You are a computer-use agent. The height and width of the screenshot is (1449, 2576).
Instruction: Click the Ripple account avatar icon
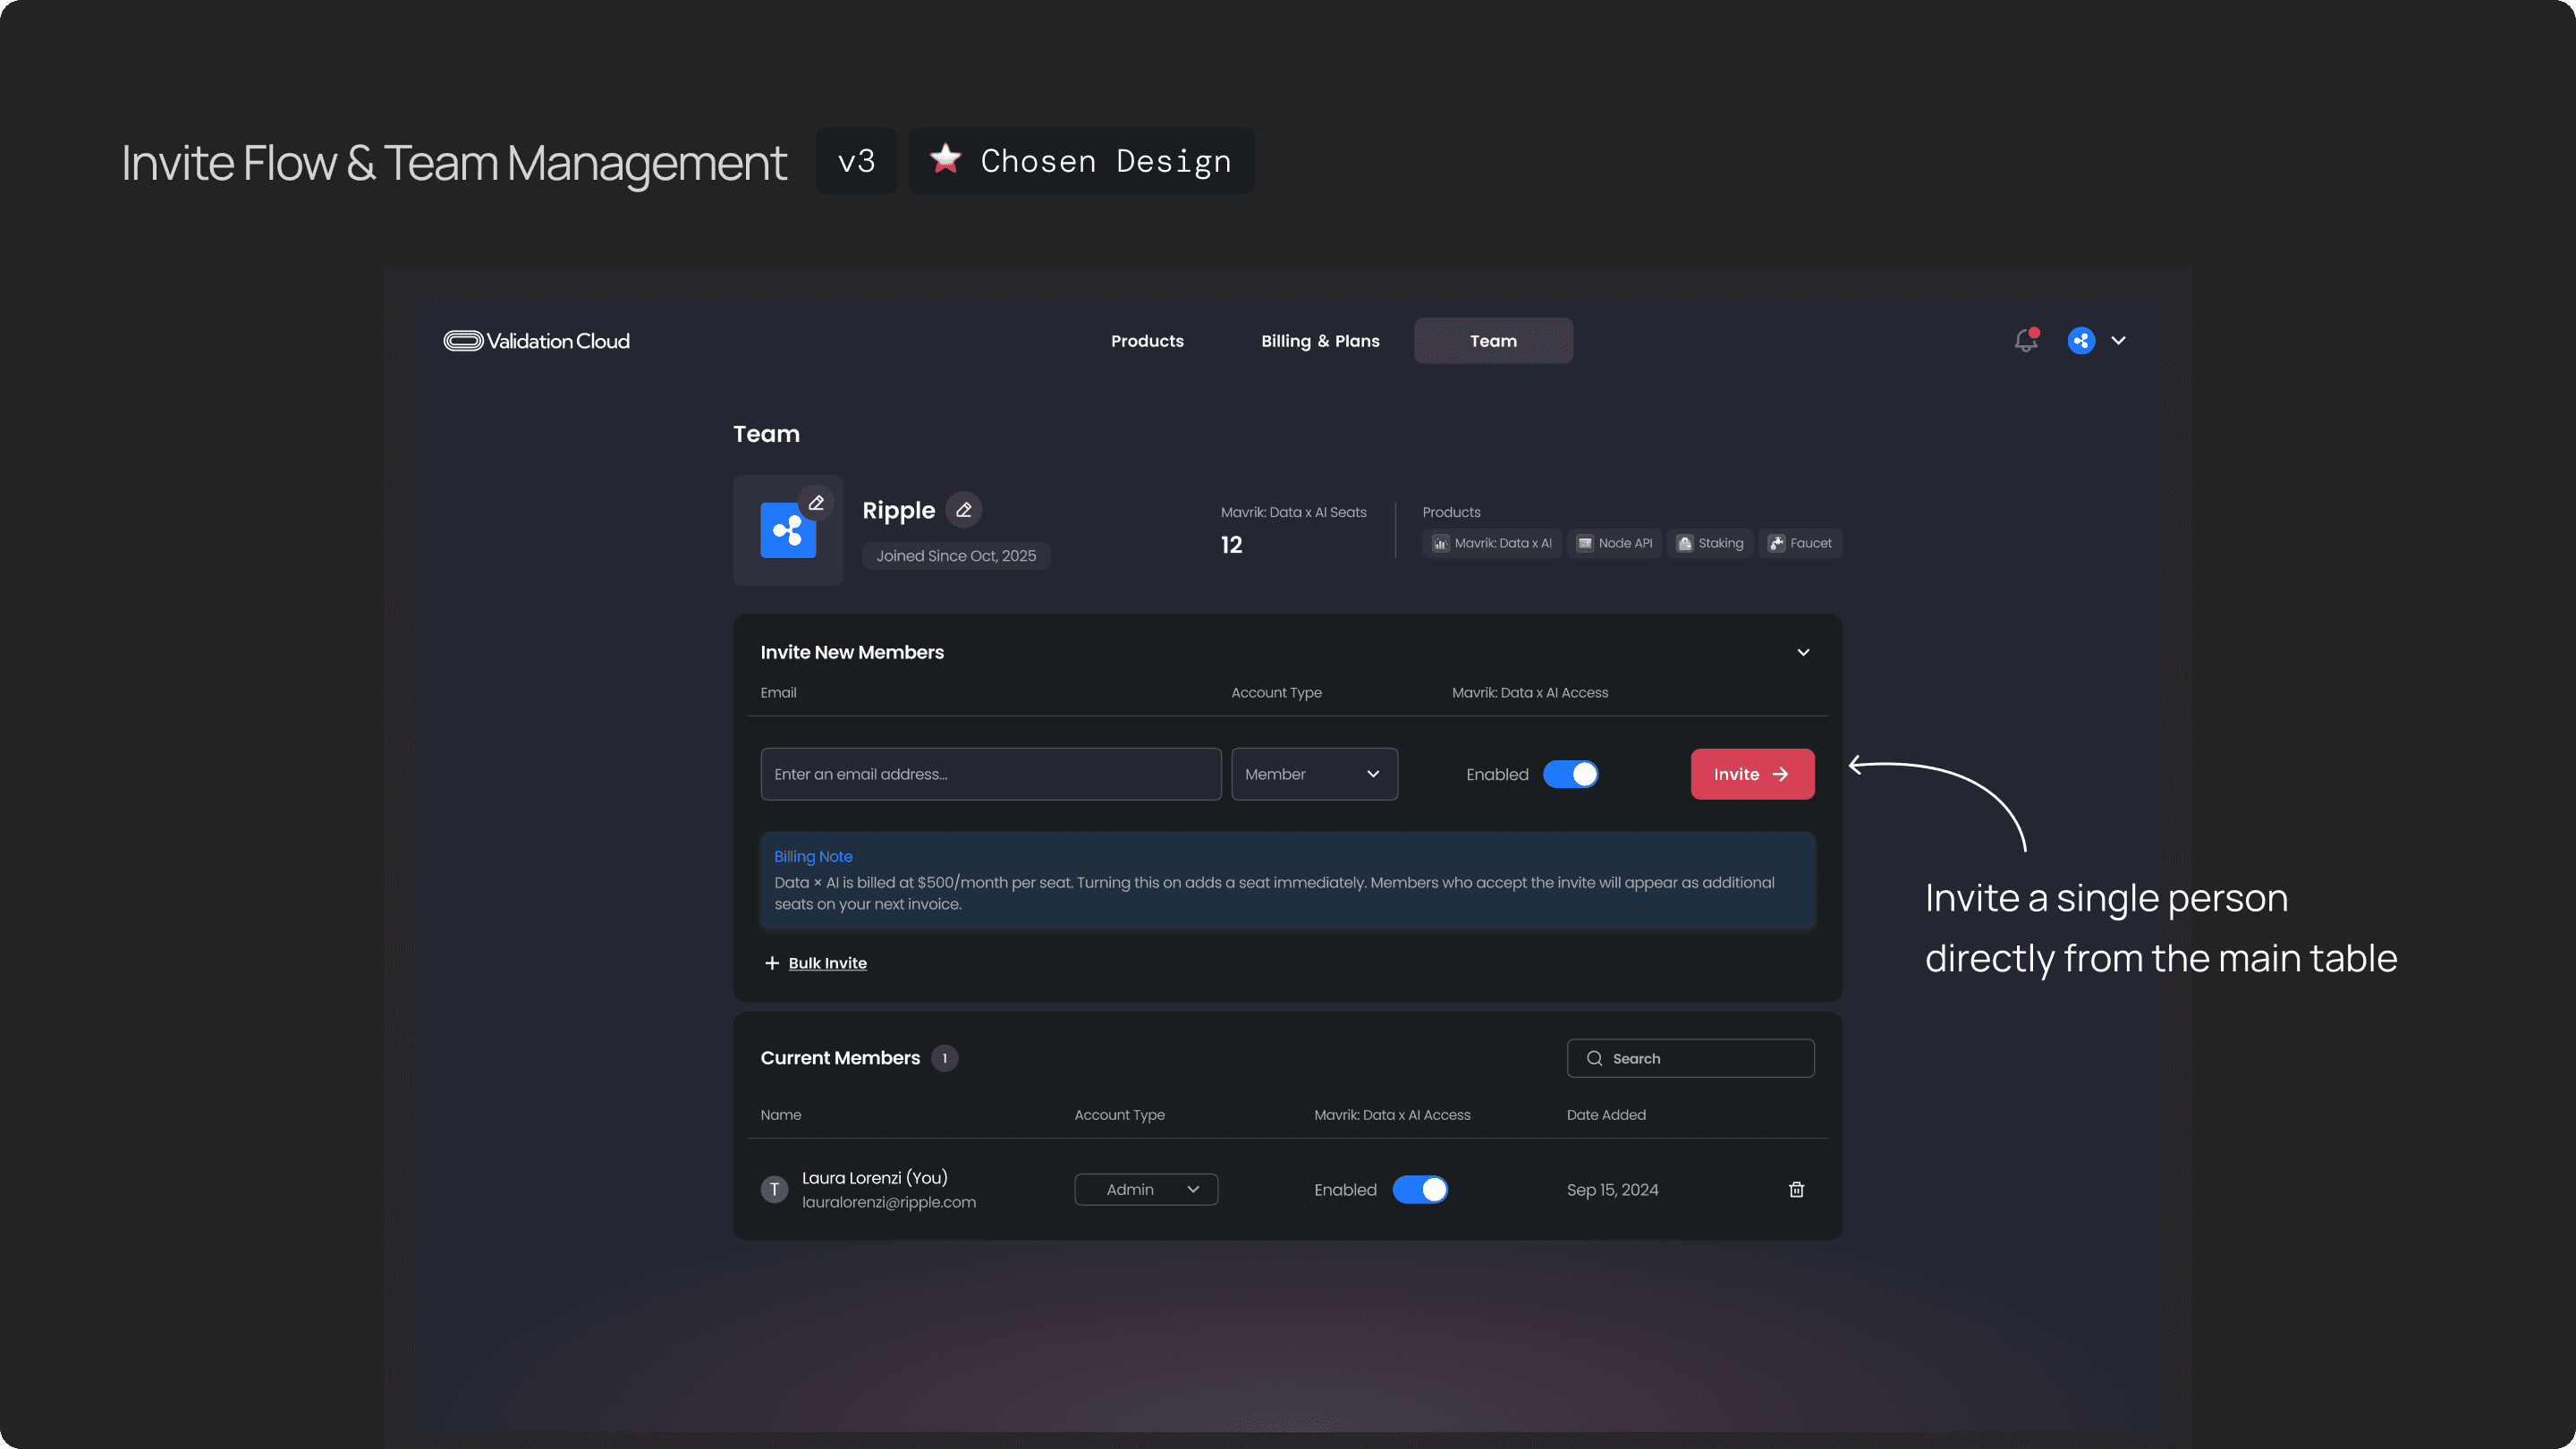(x=2081, y=341)
